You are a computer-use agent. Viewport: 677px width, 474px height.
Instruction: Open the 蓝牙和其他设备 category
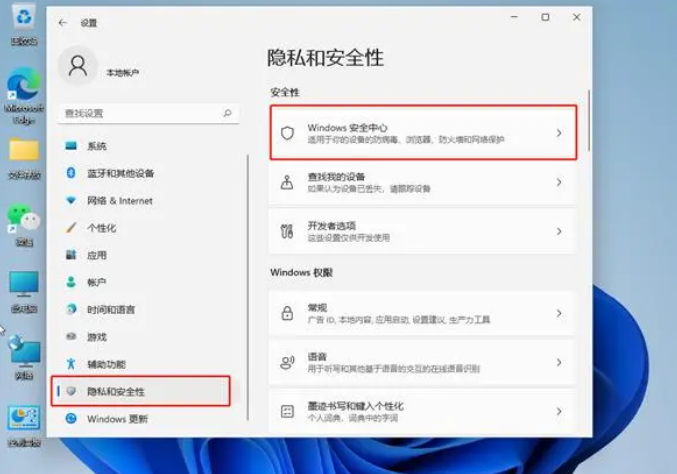[147, 173]
